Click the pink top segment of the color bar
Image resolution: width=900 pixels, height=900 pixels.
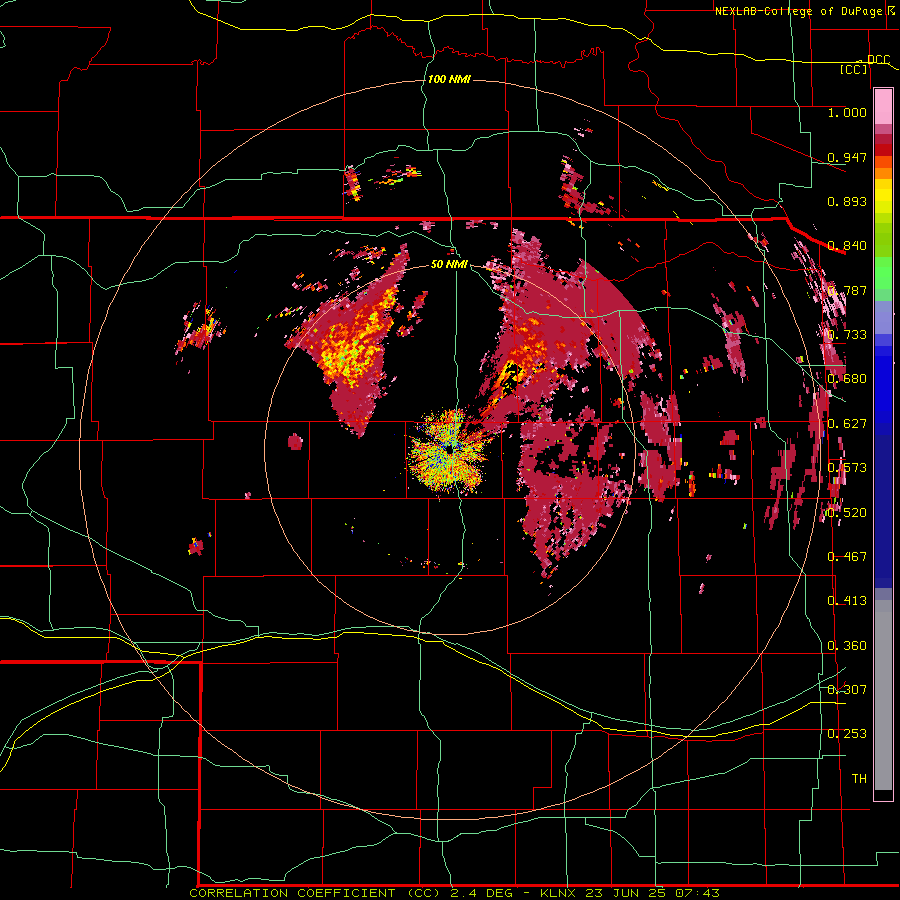(883, 107)
